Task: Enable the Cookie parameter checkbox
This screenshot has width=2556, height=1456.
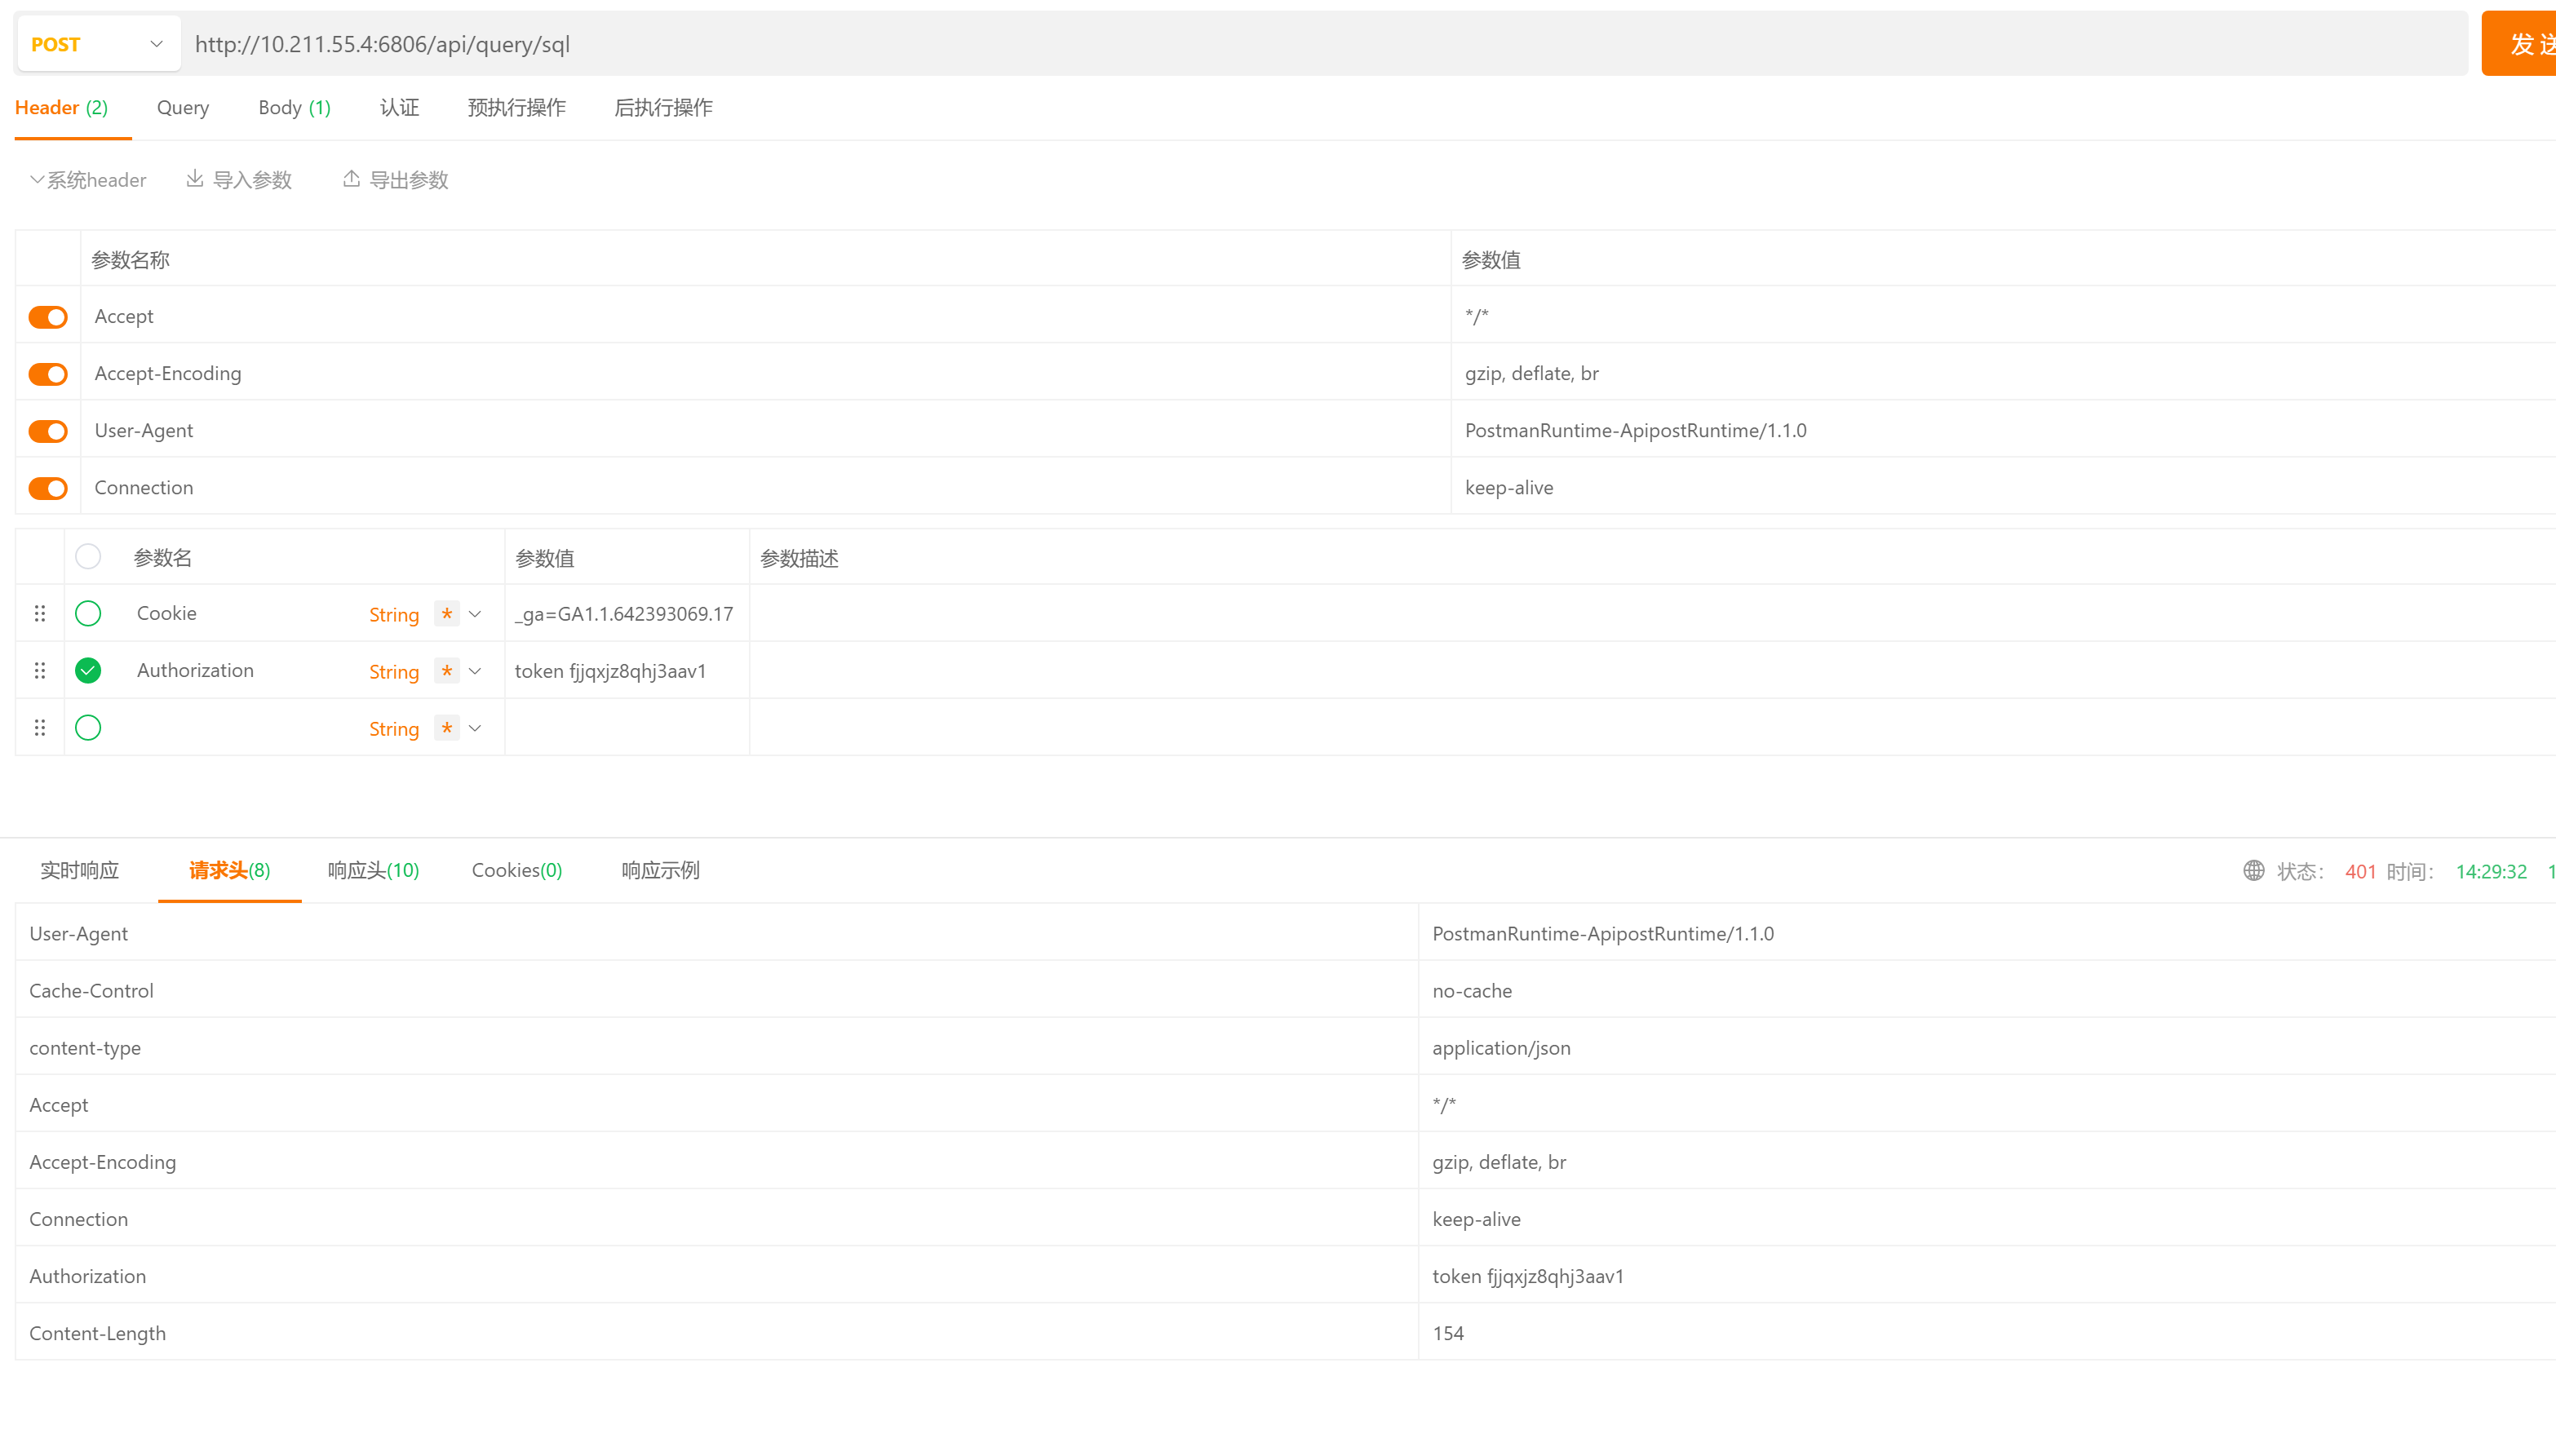Action: [x=88, y=614]
